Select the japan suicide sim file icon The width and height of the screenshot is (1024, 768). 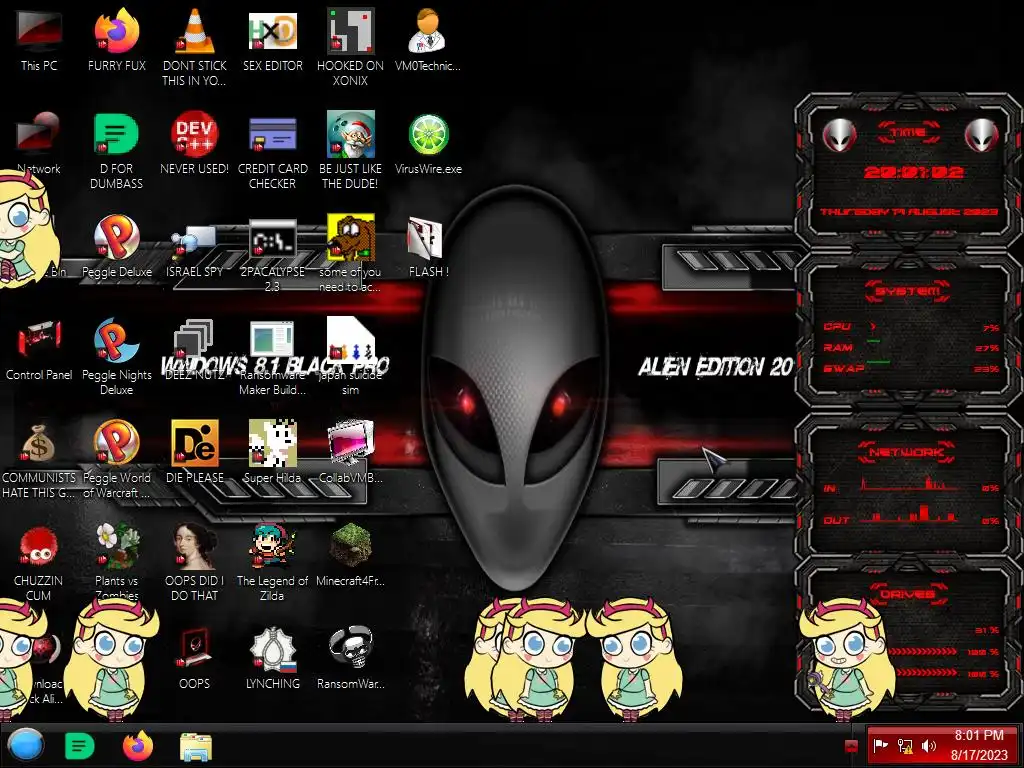(350, 340)
